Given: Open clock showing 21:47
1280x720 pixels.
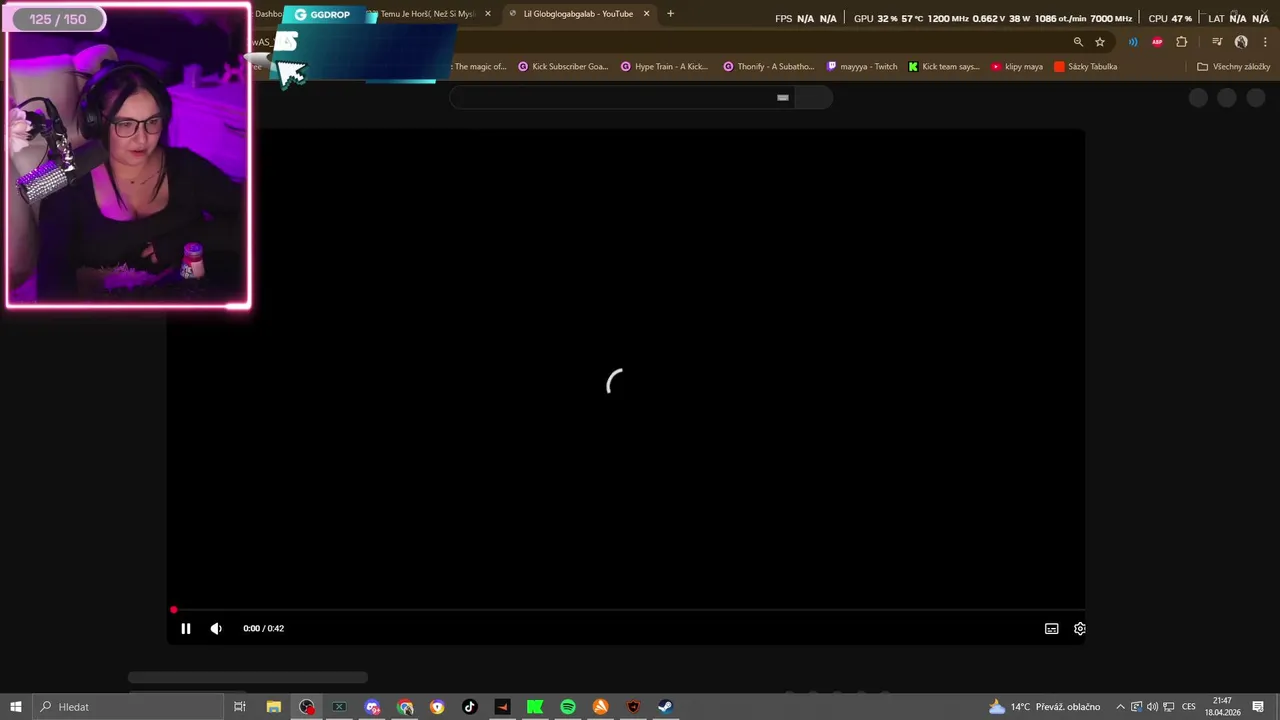Looking at the screenshot, I should point(1222,706).
